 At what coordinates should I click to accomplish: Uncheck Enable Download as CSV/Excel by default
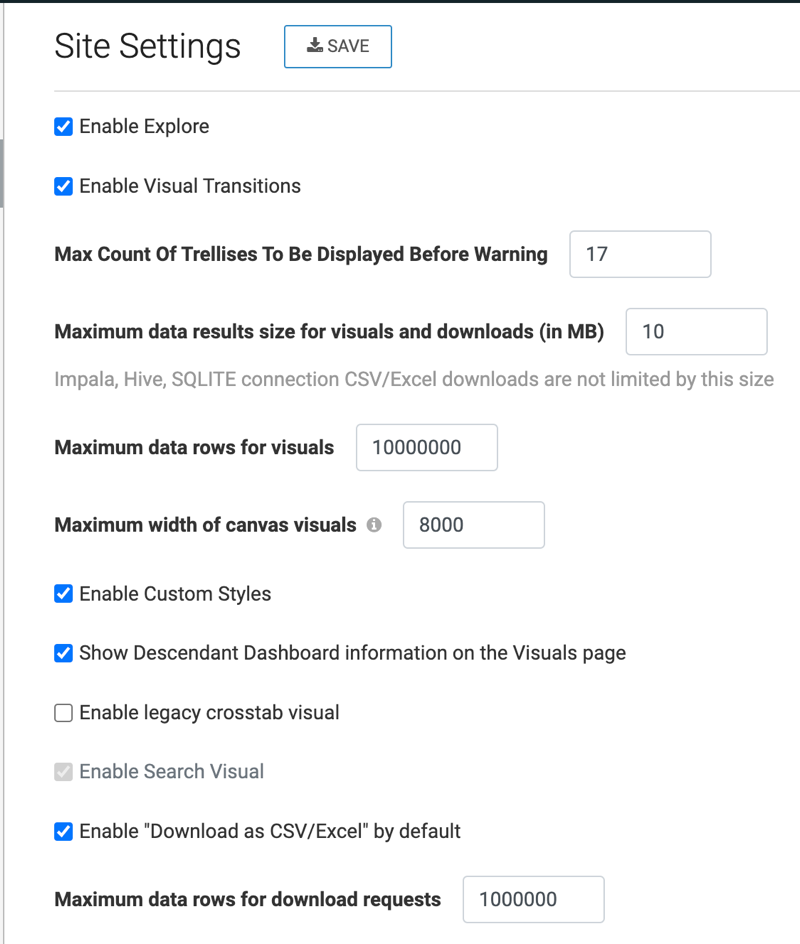[63, 831]
